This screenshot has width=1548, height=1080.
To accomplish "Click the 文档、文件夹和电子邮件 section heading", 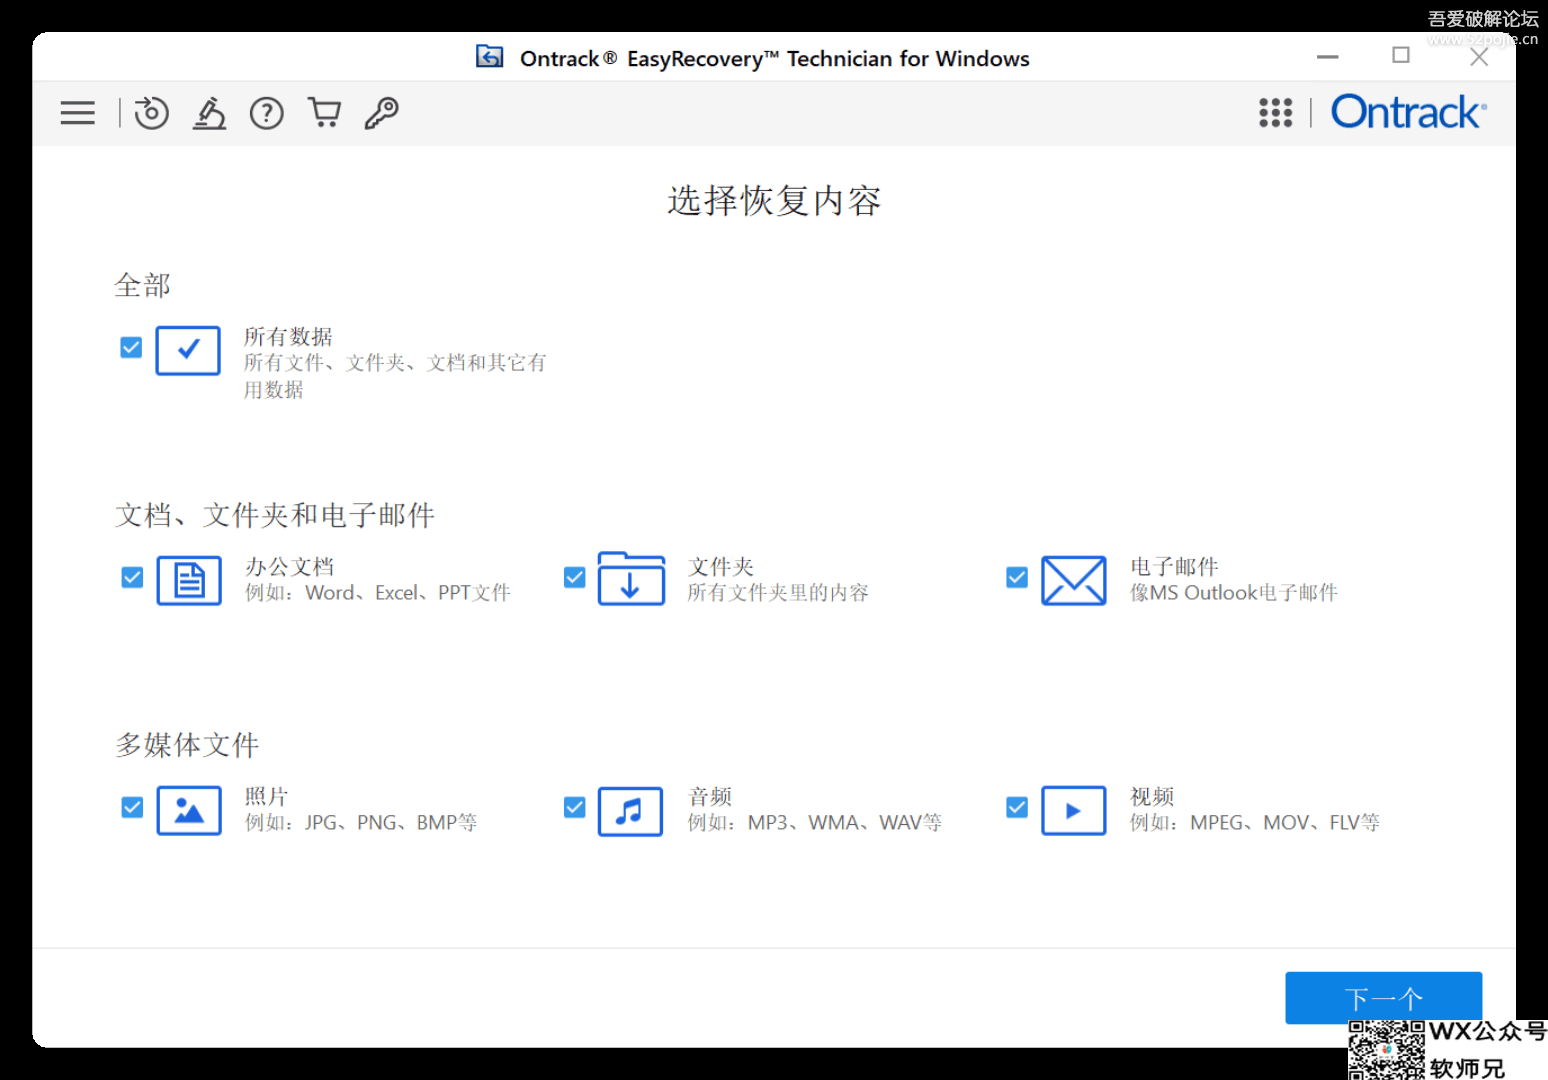I will [275, 516].
